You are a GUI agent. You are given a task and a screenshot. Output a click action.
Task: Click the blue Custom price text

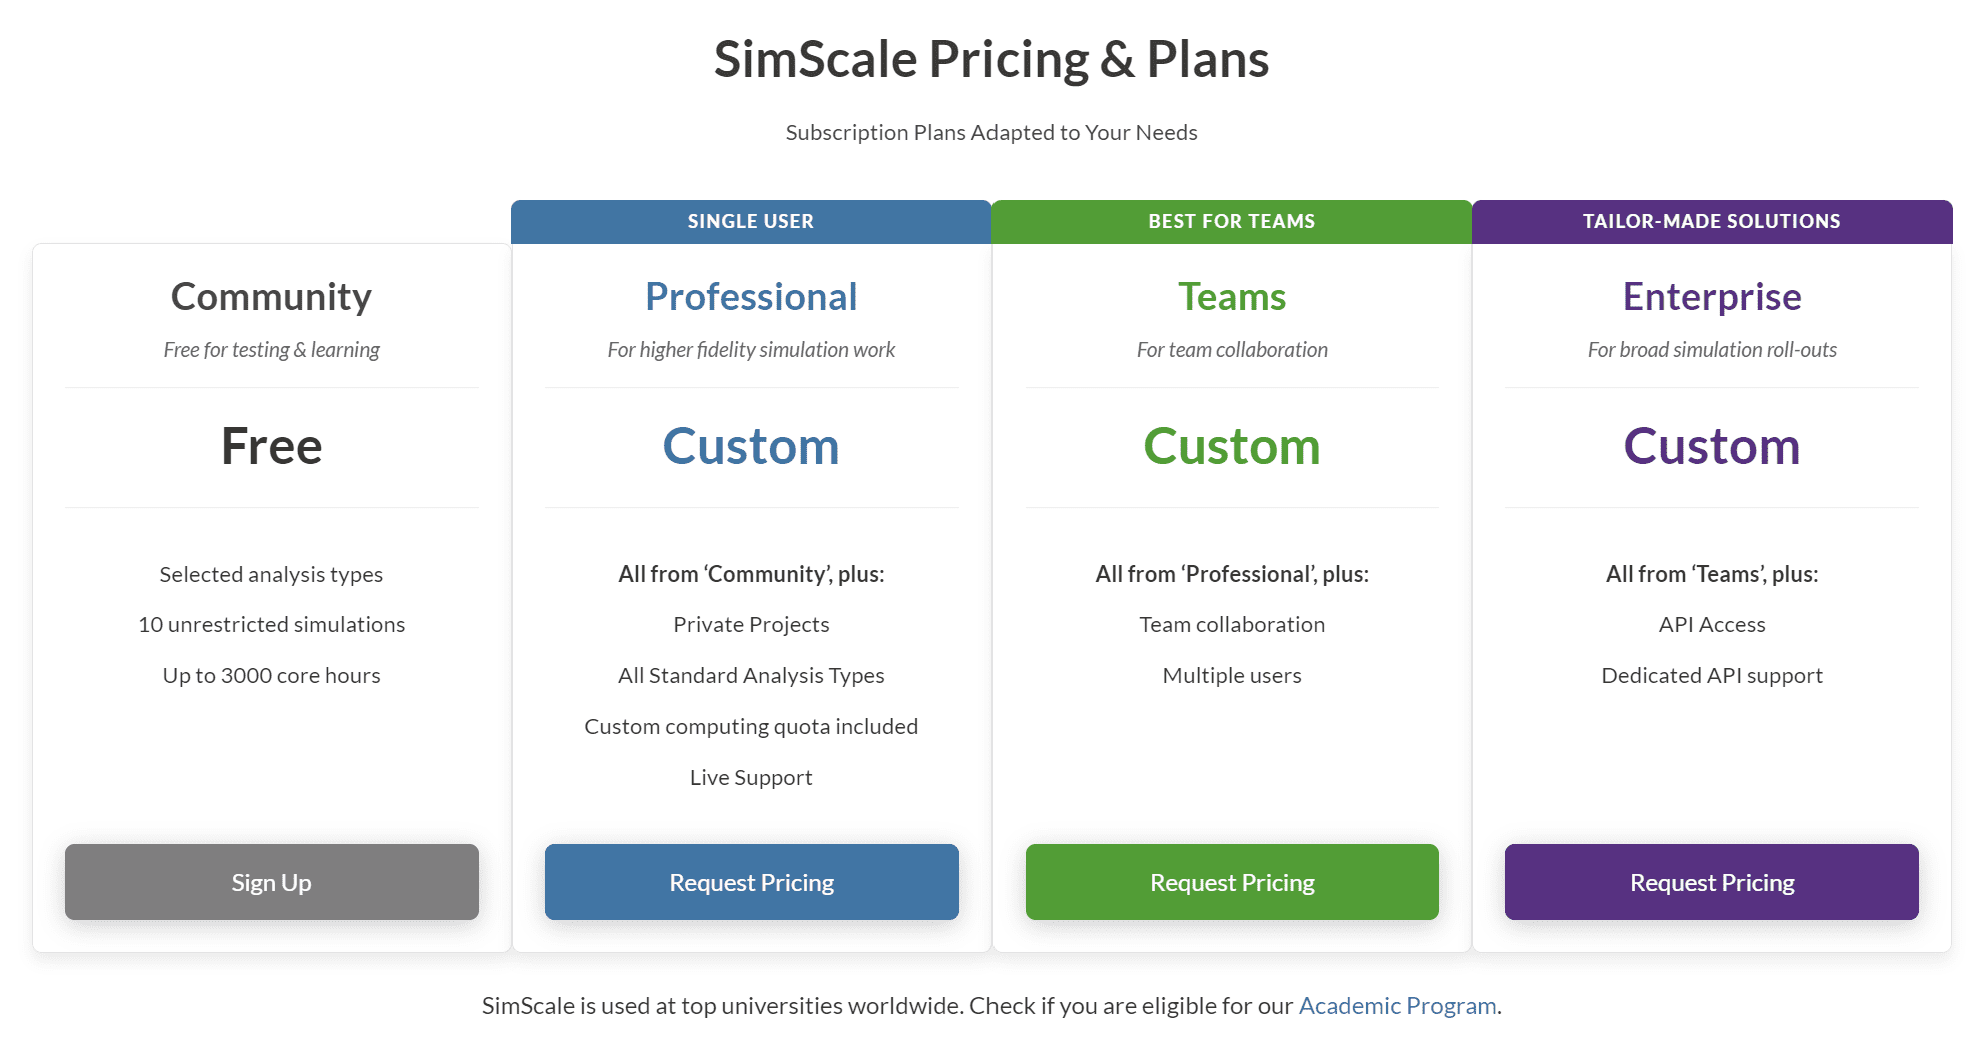tap(751, 446)
